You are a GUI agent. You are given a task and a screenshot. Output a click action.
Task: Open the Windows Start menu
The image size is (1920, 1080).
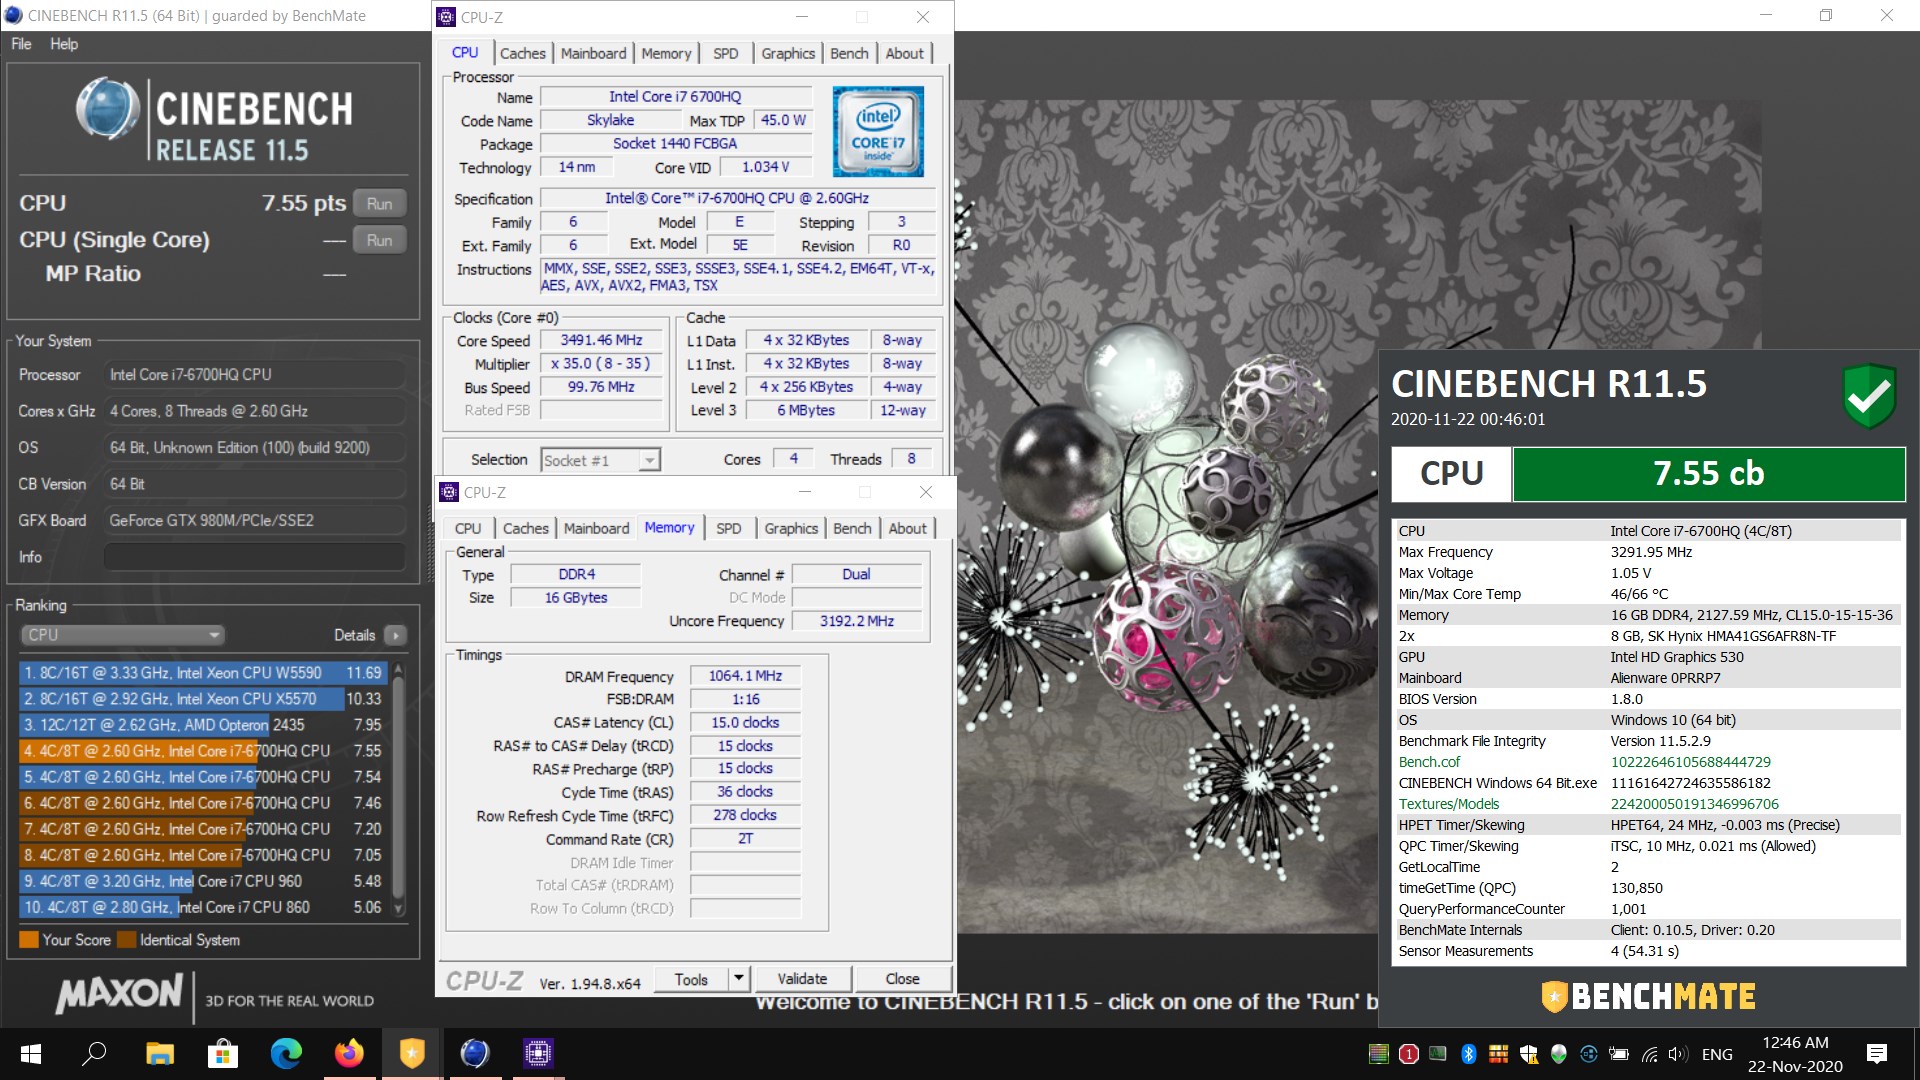[30, 1053]
